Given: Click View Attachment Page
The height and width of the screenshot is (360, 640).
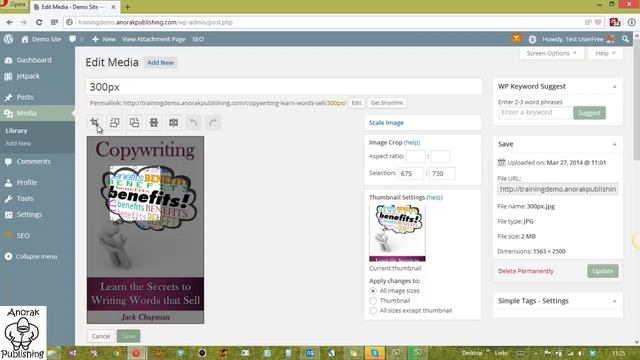Looking at the screenshot, I should [x=154, y=39].
